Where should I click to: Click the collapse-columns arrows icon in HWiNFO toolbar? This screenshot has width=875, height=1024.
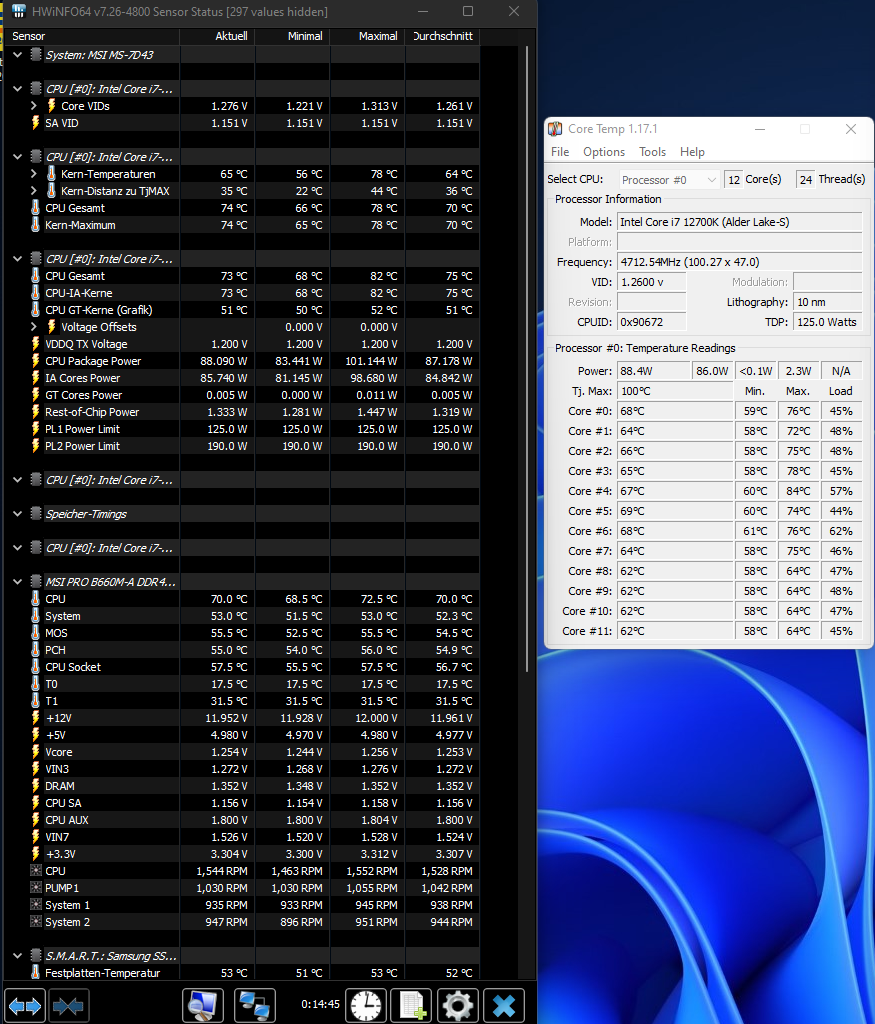point(68,1005)
